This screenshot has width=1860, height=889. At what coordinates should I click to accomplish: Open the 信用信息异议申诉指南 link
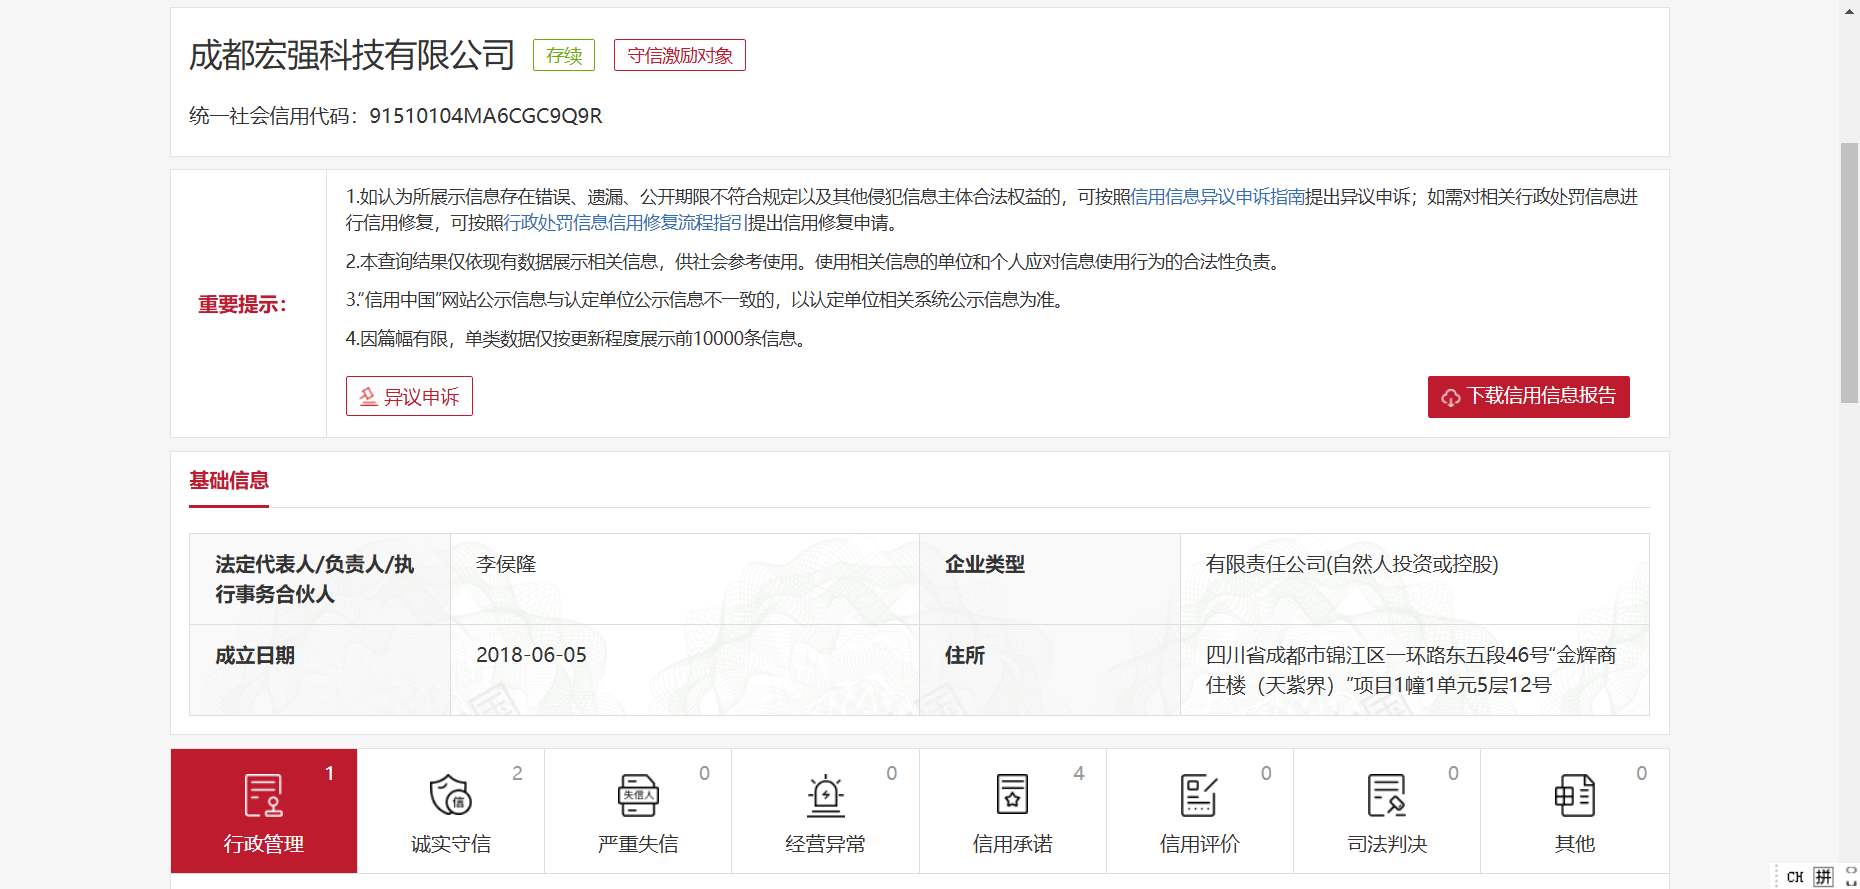coord(1217,197)
